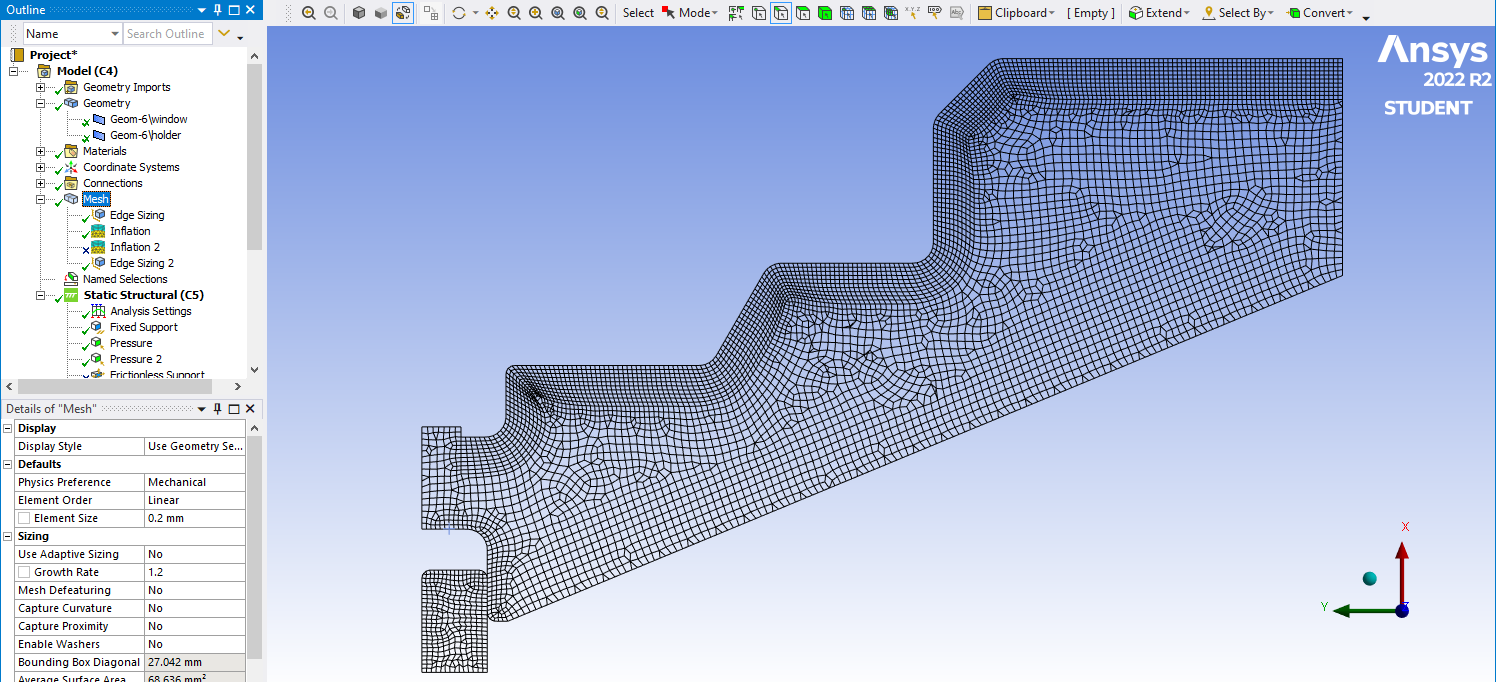
Task: Select the Fixed Support tree item
Action: click(143, 327)
